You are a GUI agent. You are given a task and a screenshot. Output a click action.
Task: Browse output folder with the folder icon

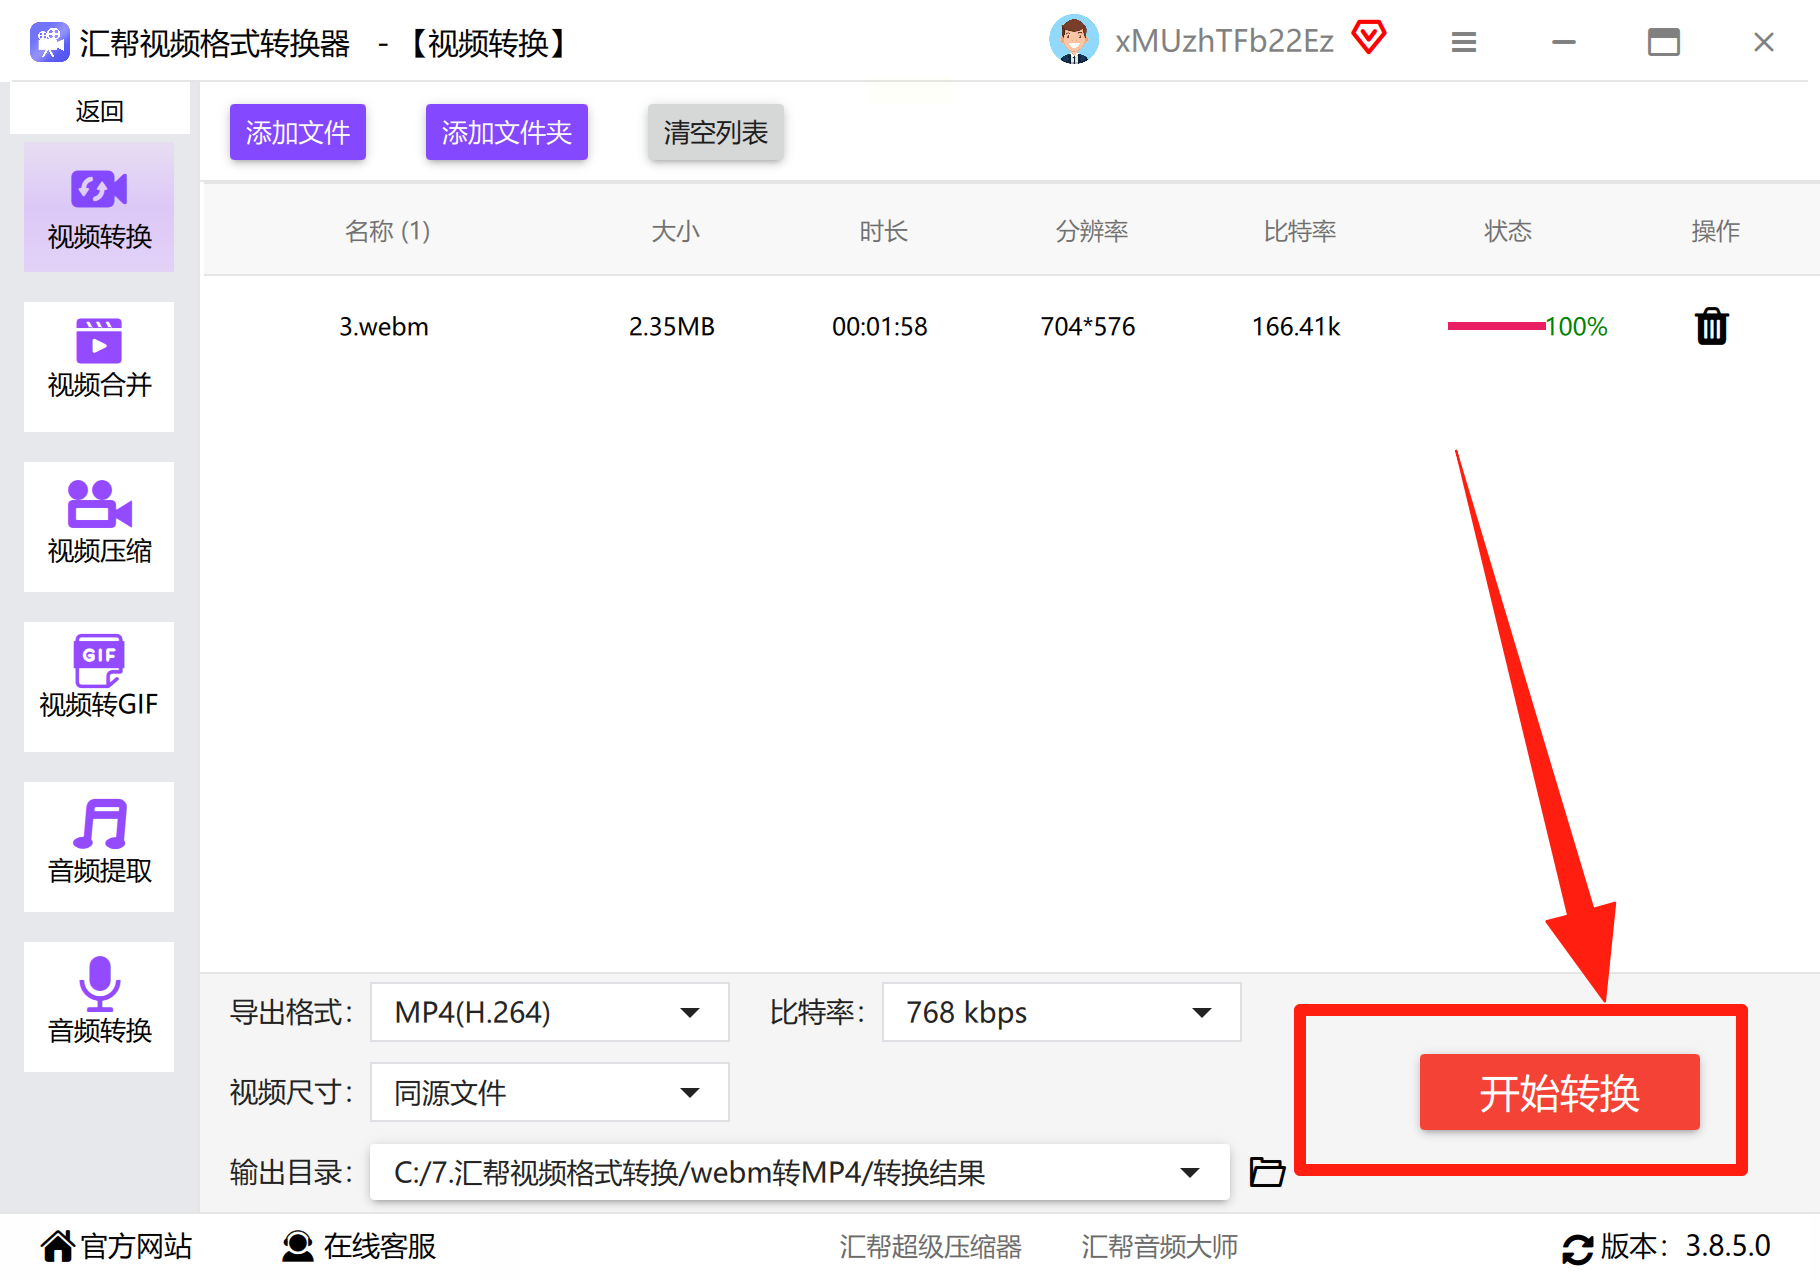(1267, 1171)
